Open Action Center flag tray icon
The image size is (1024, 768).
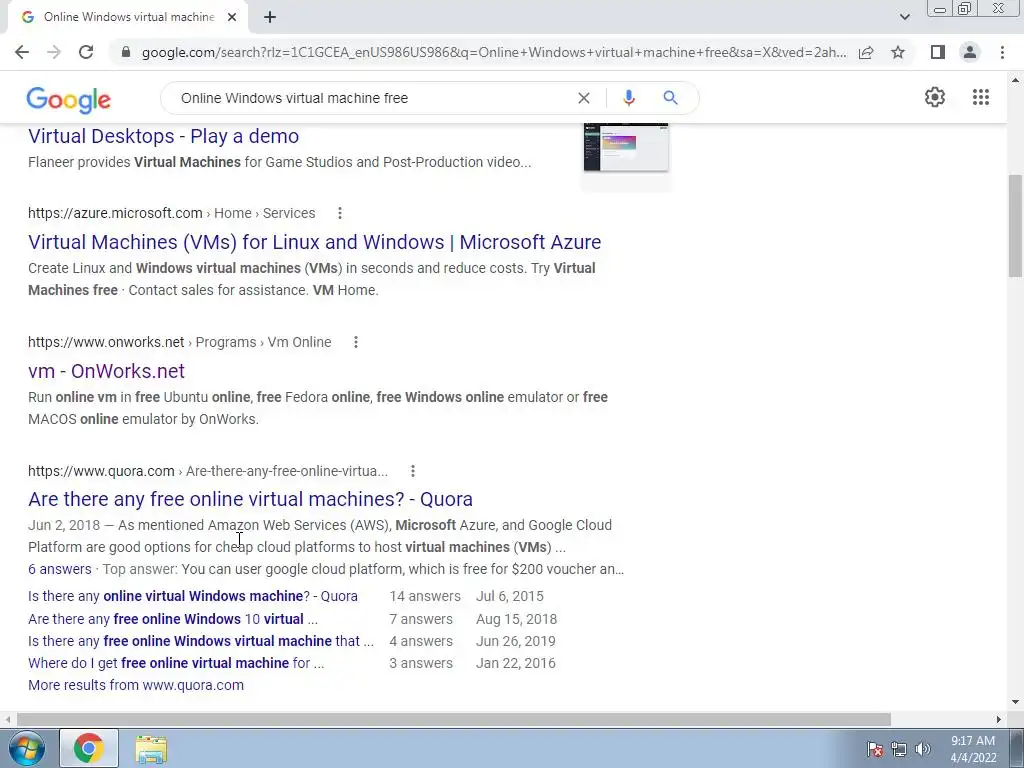click(x=875, y=749)
